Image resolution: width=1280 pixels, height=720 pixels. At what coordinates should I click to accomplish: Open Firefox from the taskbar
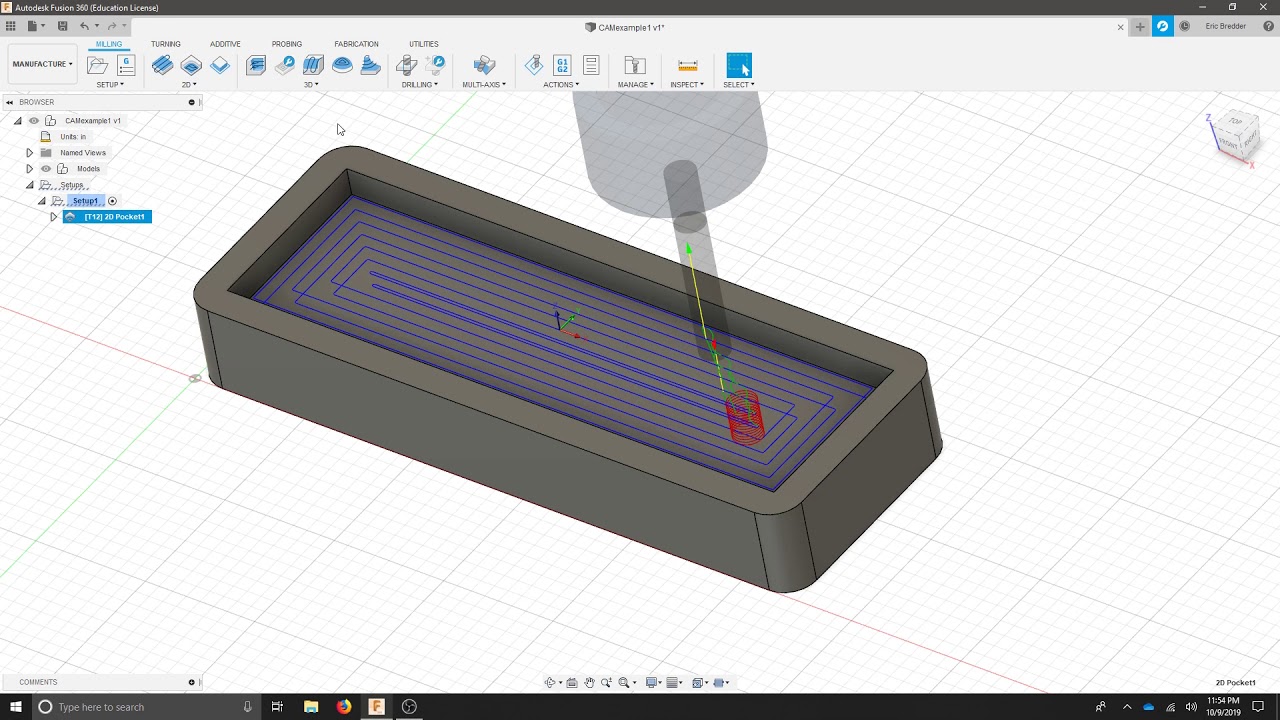(x=344, y=707)
